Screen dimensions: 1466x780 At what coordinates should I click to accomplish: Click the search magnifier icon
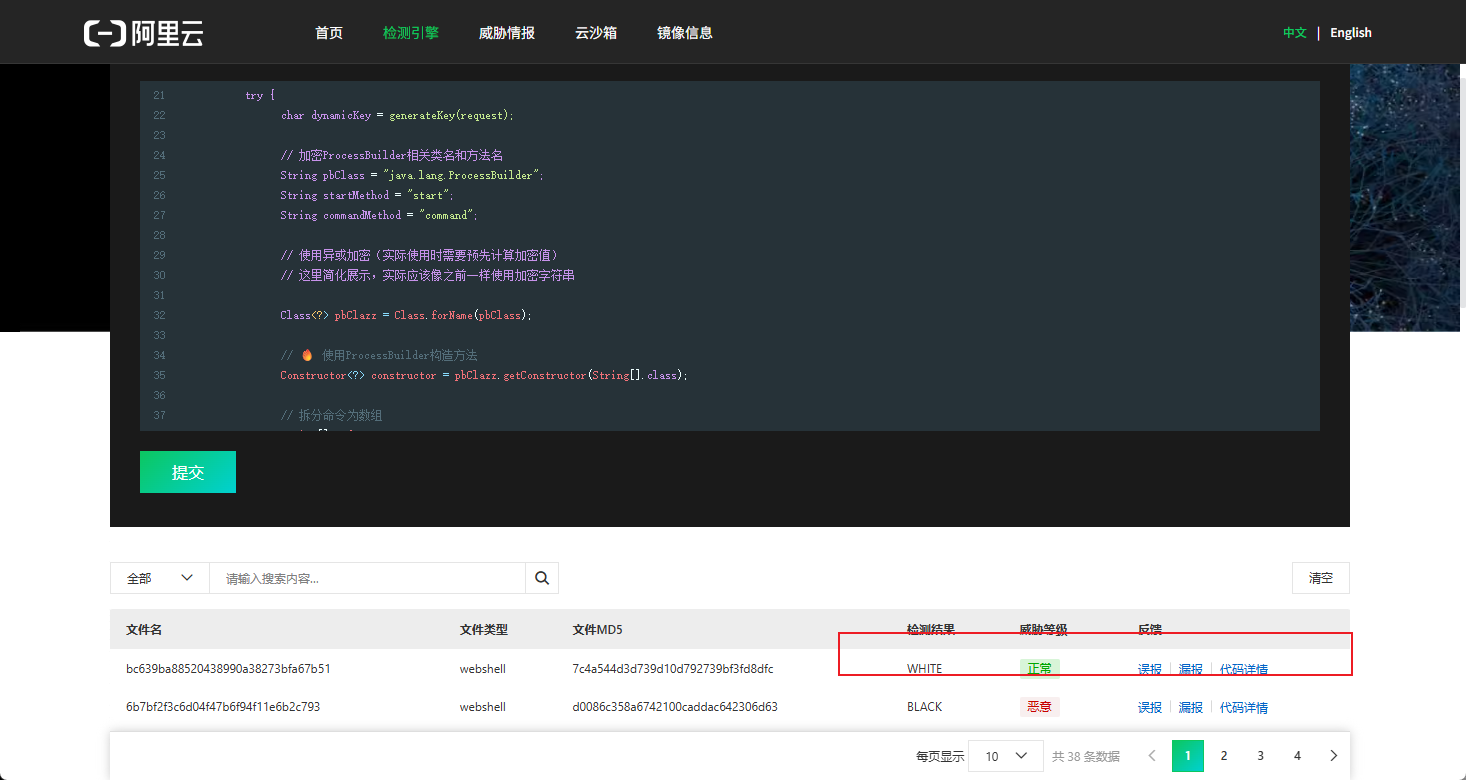tap(542, 578)
